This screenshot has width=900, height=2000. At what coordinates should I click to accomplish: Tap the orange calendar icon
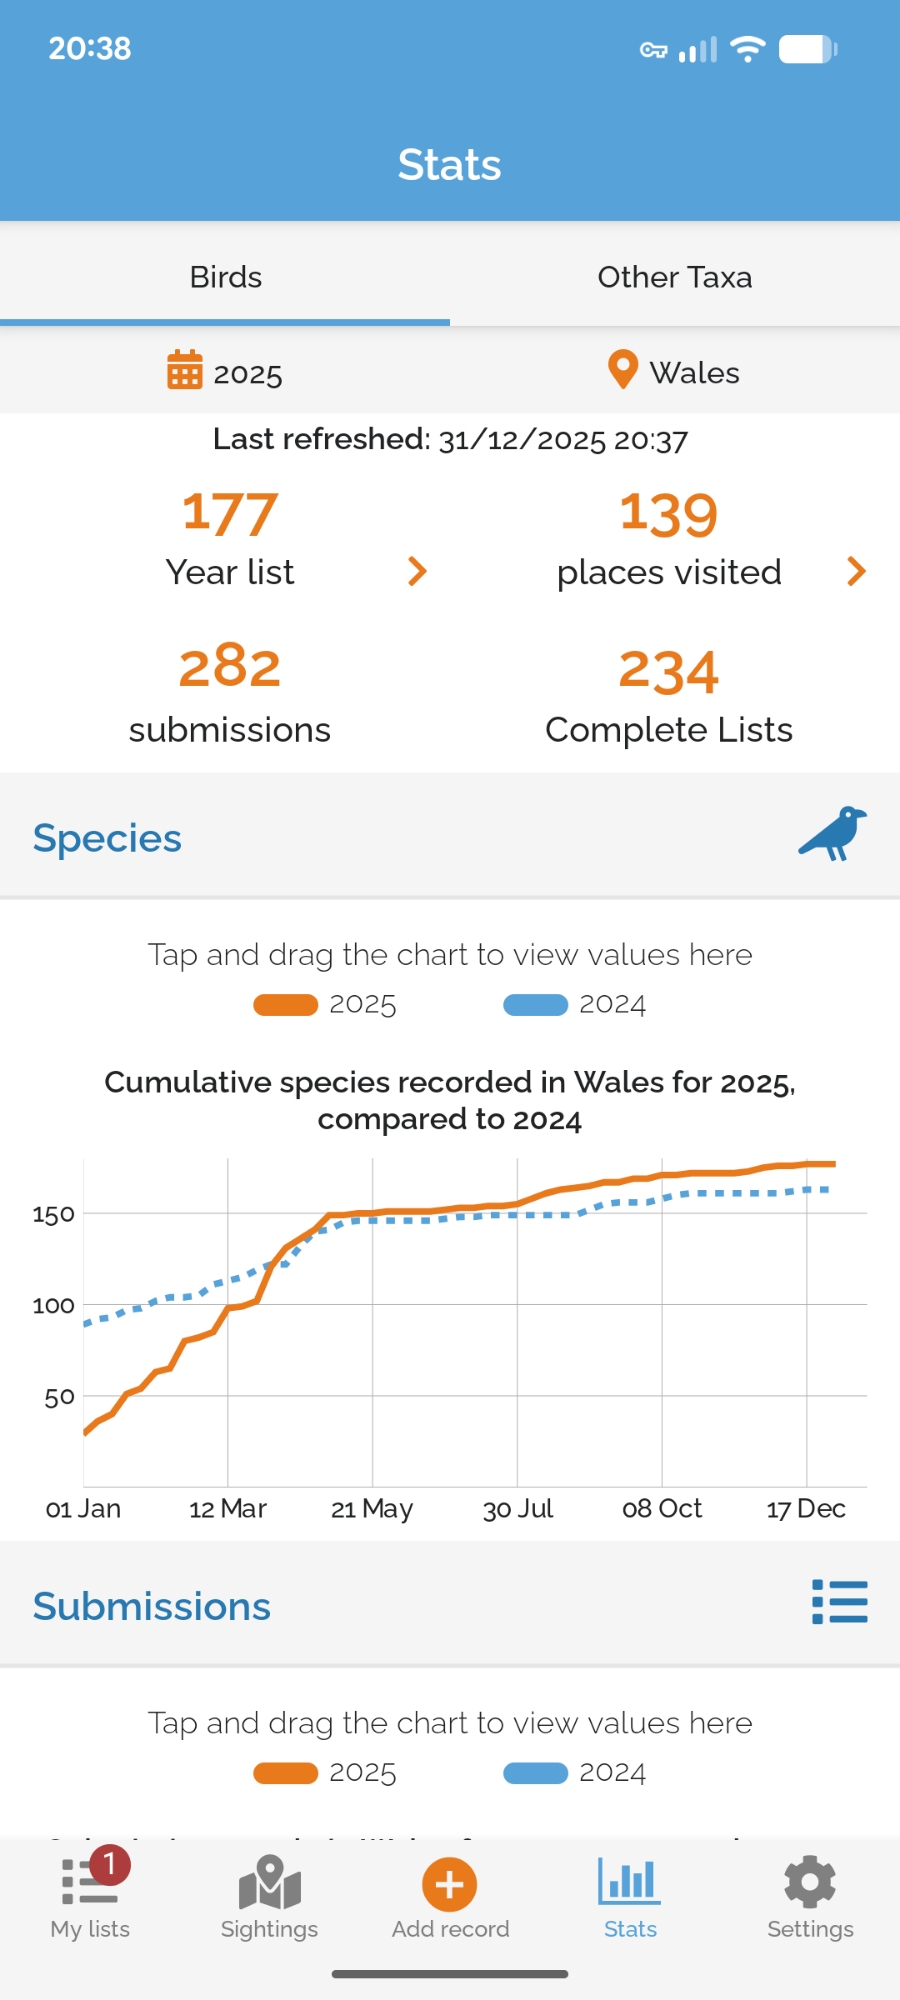point(185,370)
